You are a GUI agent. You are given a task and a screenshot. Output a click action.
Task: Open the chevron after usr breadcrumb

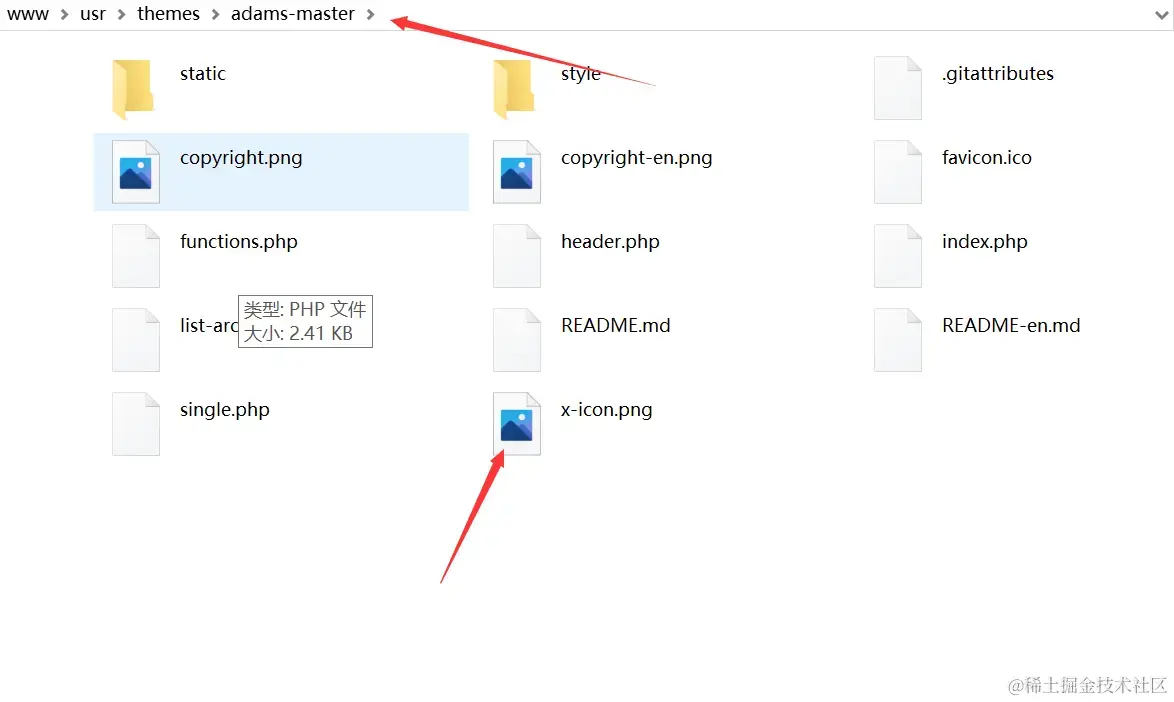click(121, 14)
